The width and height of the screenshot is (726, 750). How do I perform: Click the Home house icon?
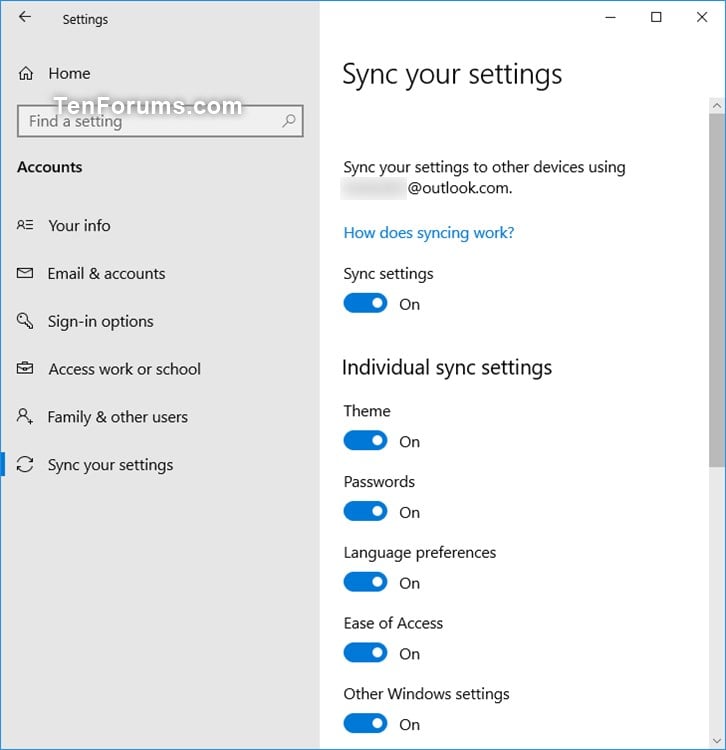click(26, 73)
